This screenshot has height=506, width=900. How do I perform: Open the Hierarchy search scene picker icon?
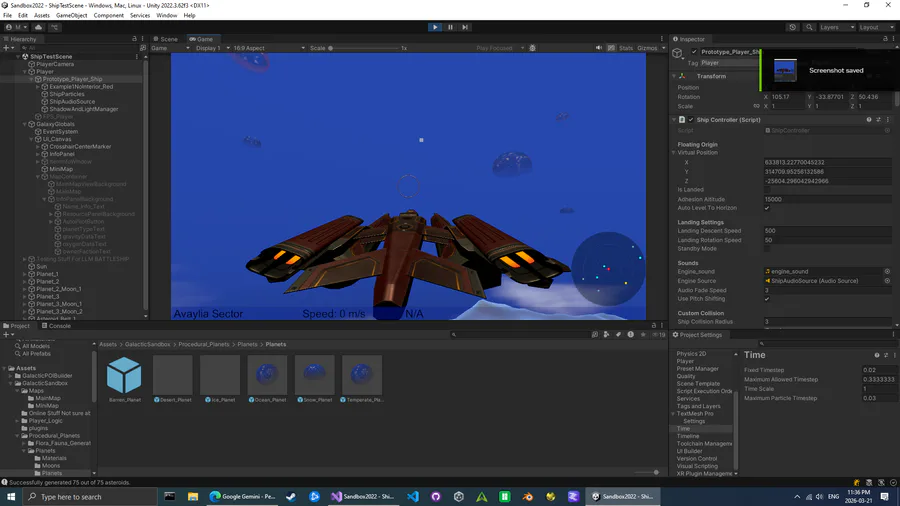point(143,48)
